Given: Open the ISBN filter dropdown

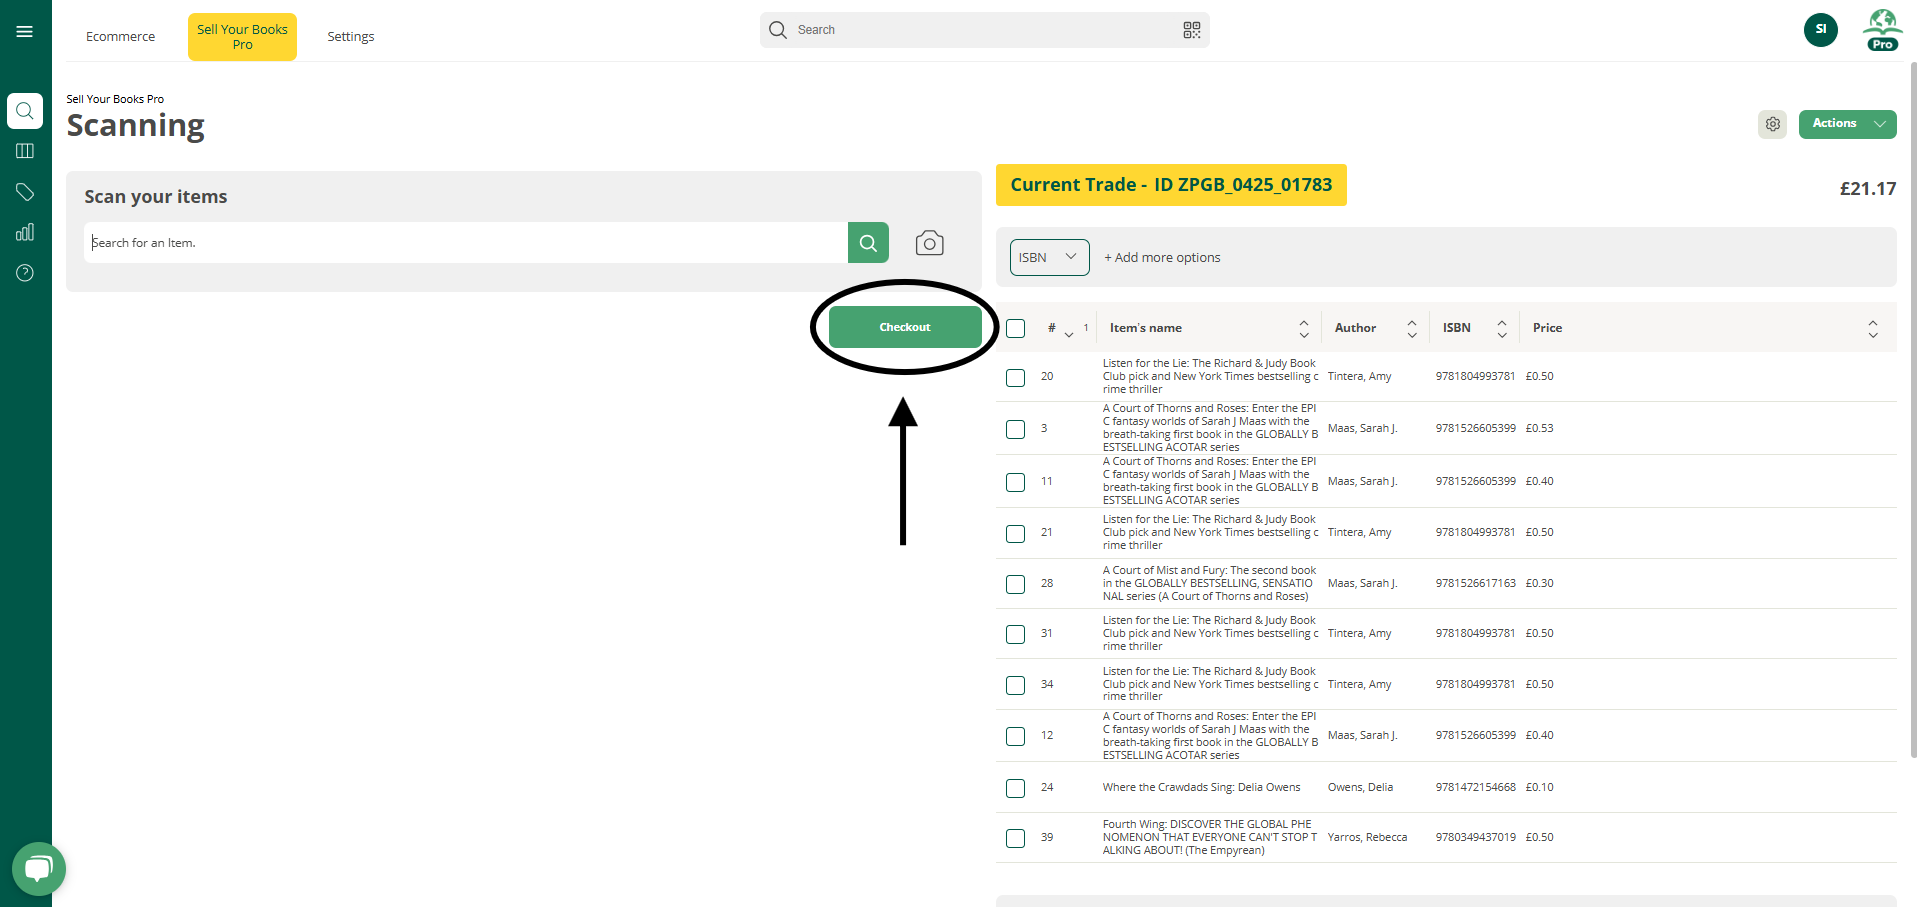Looking at the screenshot, I should [x=1048, y=257].
